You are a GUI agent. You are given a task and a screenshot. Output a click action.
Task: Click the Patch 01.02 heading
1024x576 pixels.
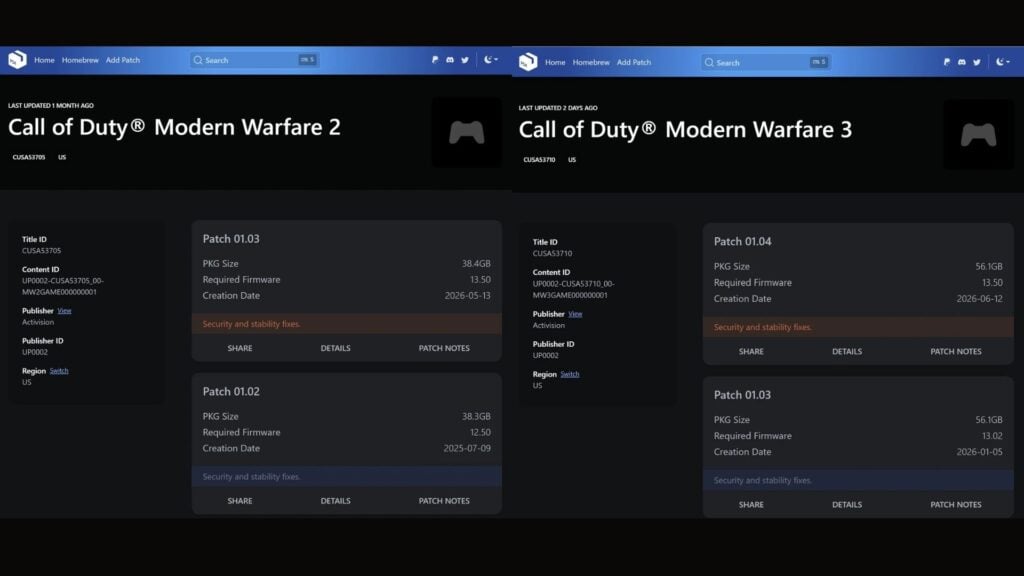231,392
